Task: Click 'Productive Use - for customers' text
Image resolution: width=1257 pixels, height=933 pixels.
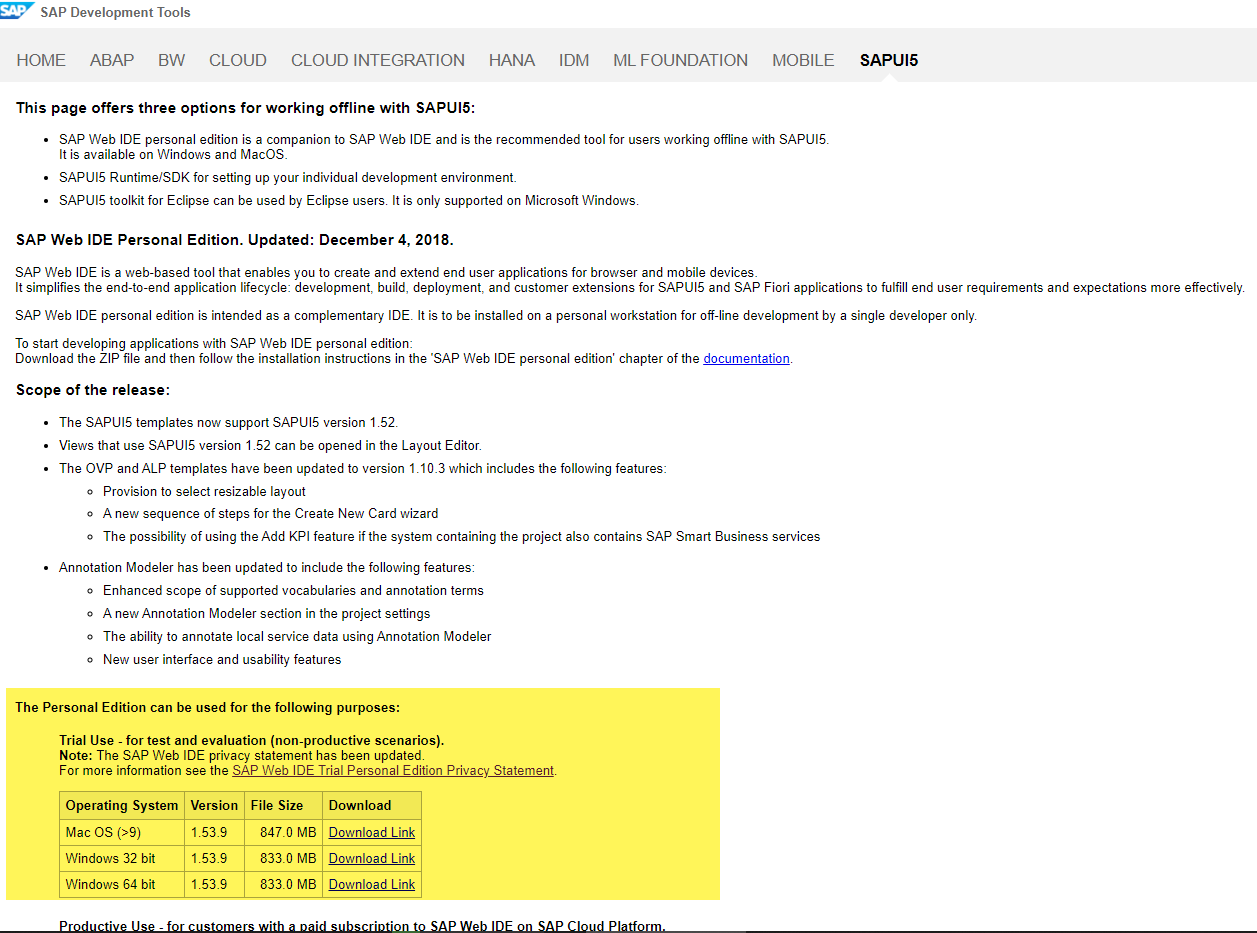Action: pos(362,925)
